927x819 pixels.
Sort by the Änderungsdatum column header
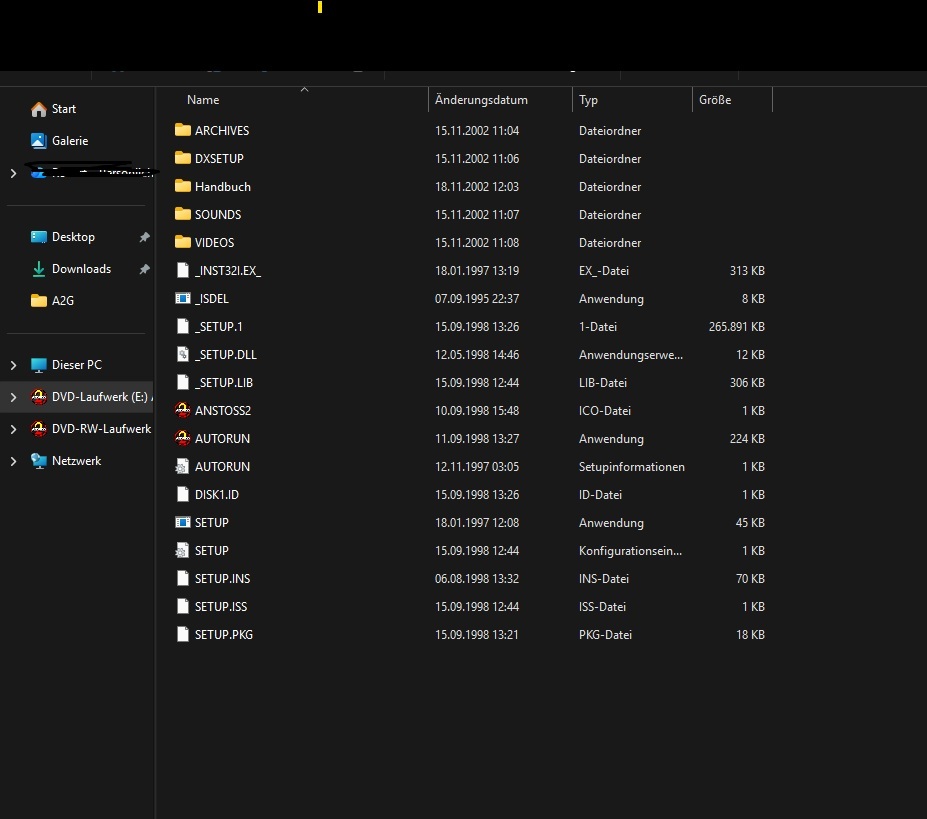coord(481,100)
